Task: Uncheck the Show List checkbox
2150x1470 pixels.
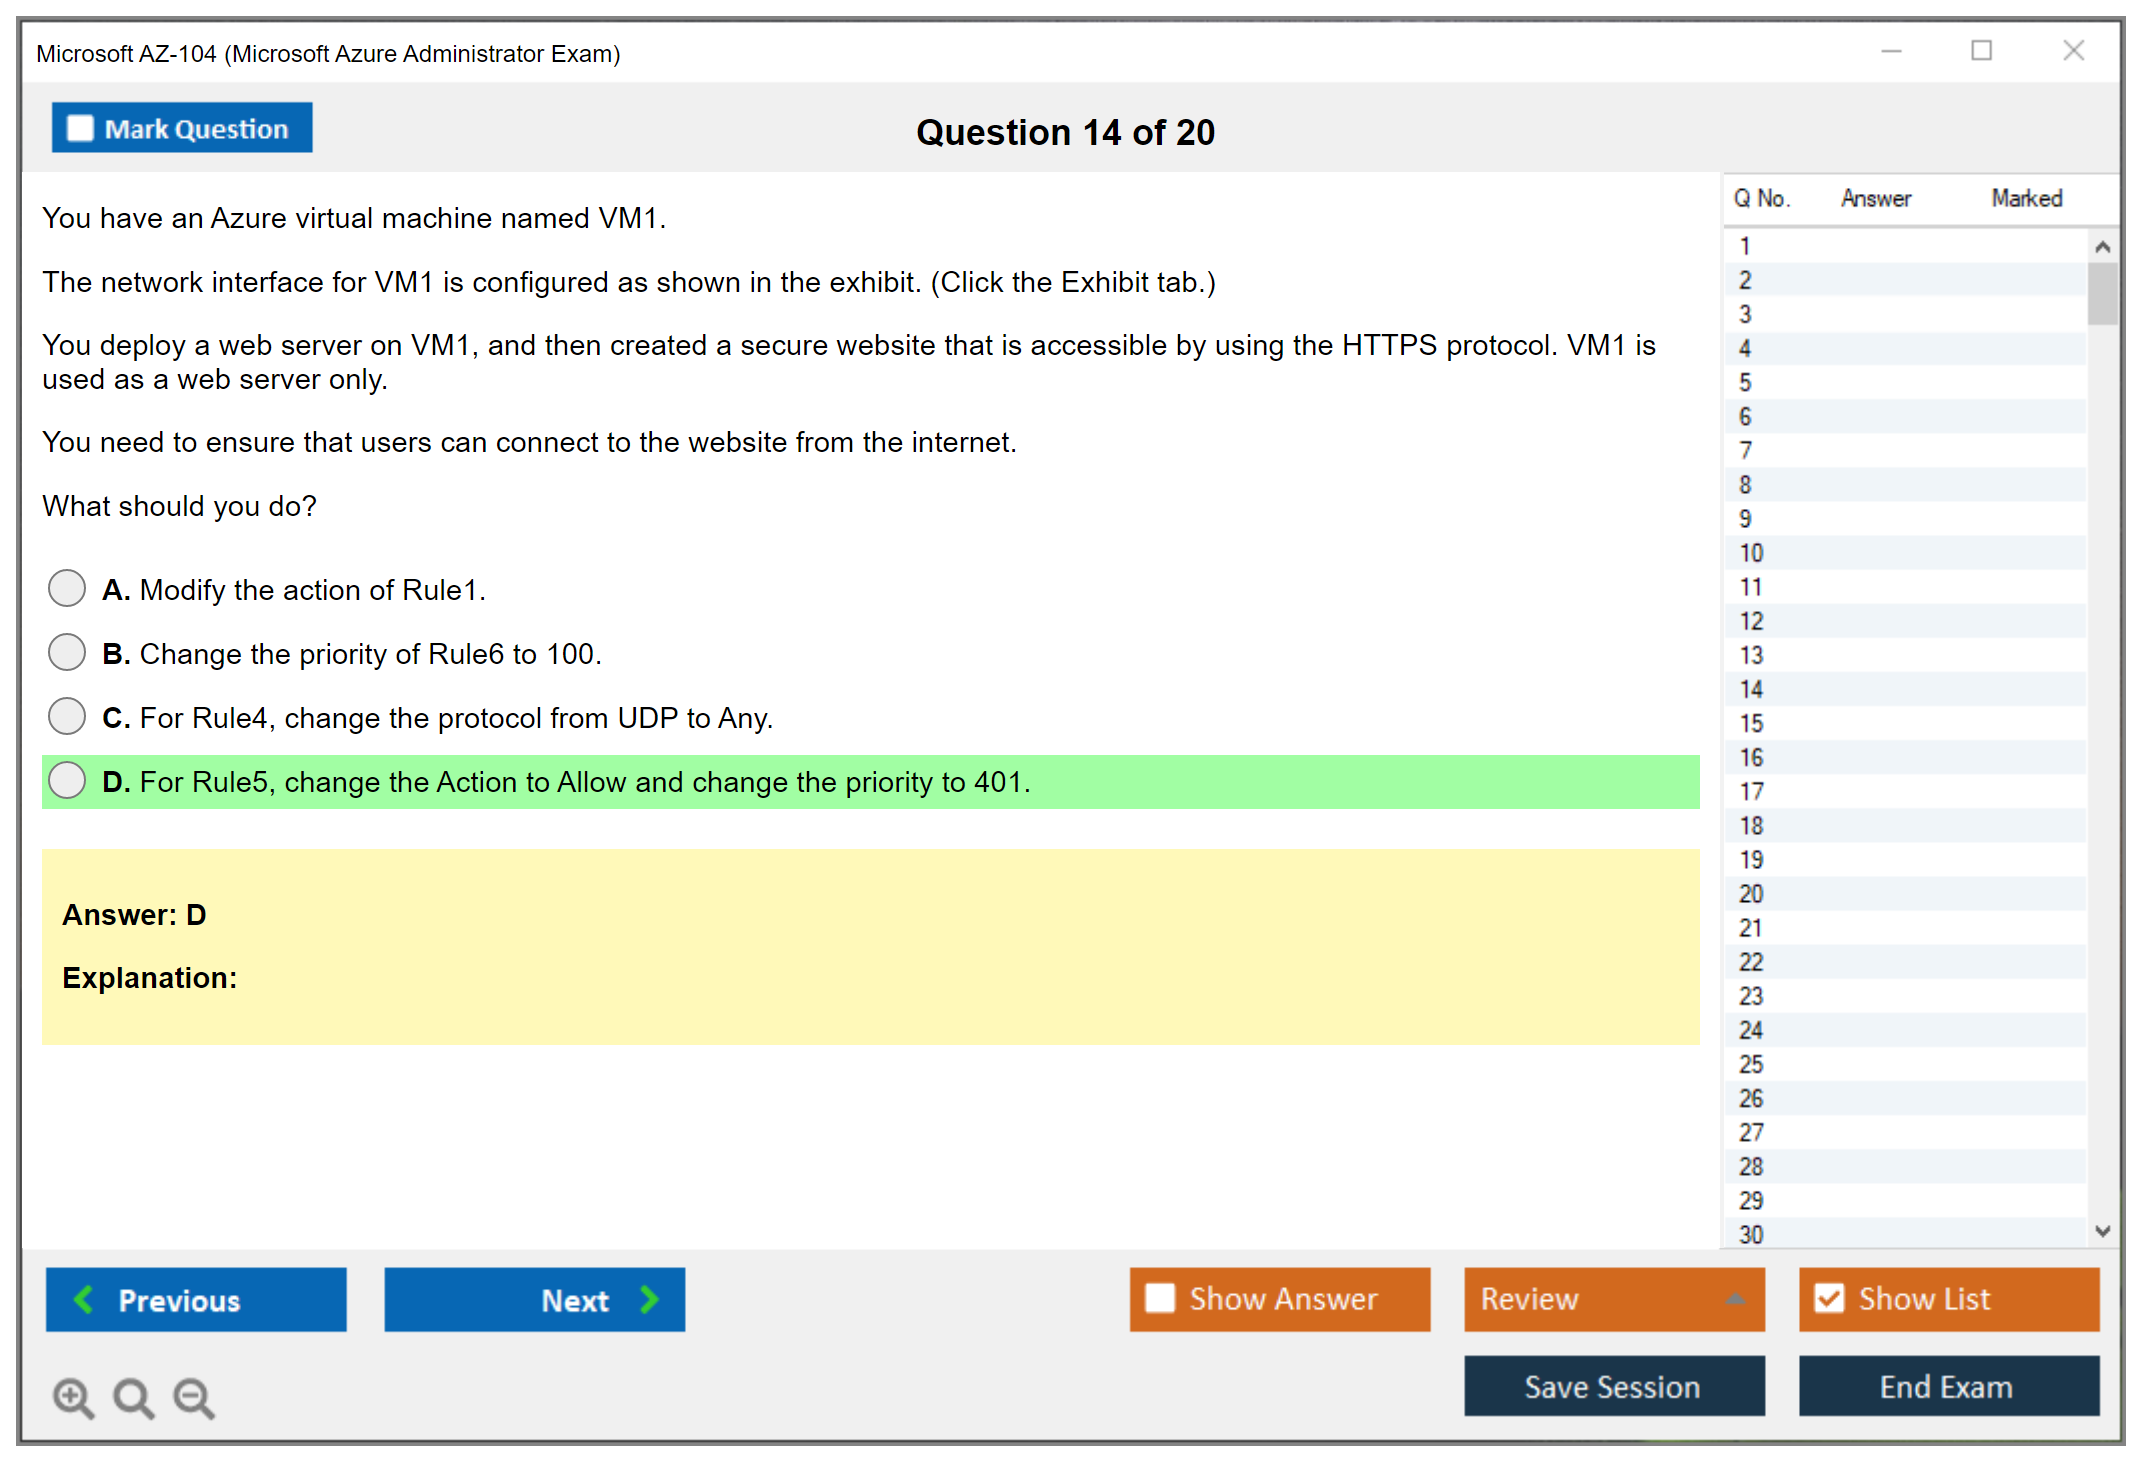Action: pyautogui.click(x=1829, y=1298)
